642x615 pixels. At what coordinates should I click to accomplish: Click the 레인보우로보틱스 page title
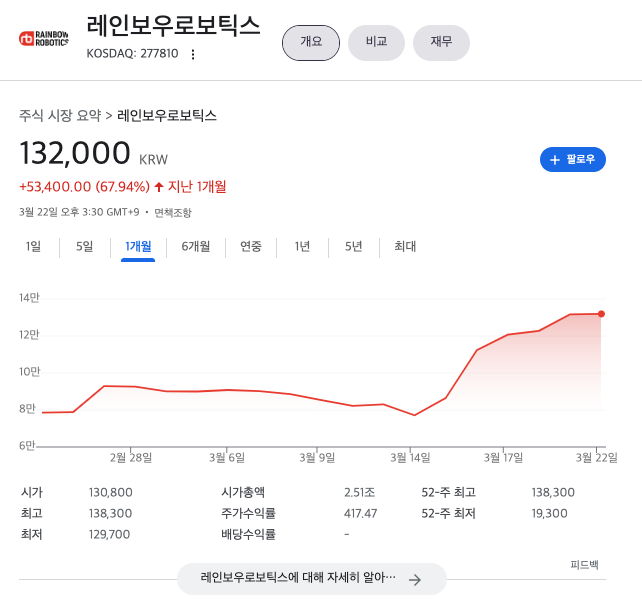click(x=173, y=26)
